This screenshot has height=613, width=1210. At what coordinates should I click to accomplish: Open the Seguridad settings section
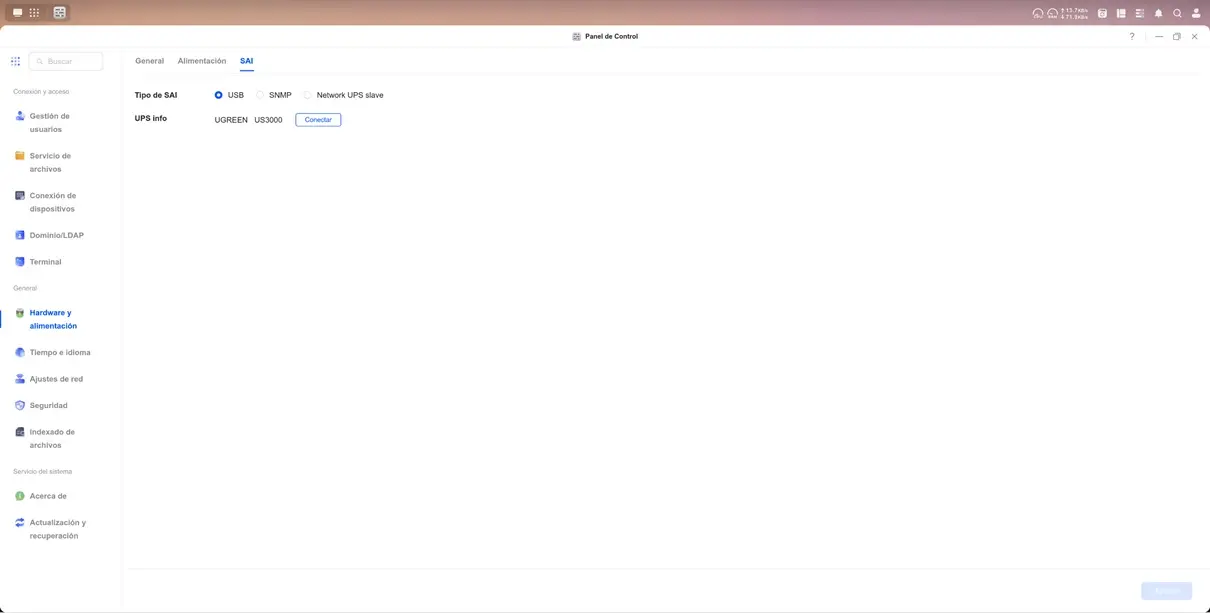click(x=48, y=405)
